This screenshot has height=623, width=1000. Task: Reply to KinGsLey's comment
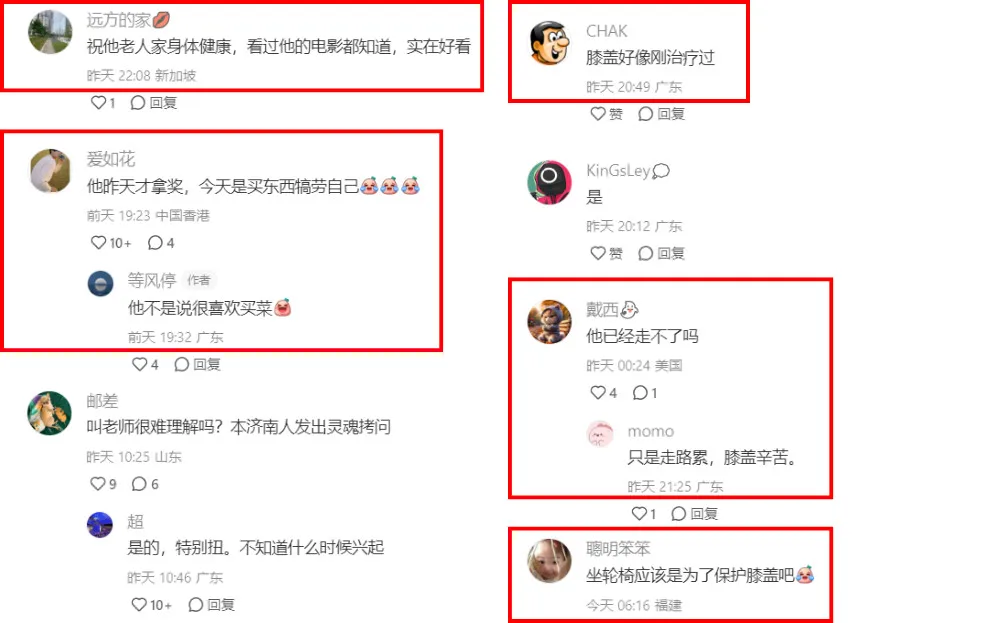pos(661,254)
